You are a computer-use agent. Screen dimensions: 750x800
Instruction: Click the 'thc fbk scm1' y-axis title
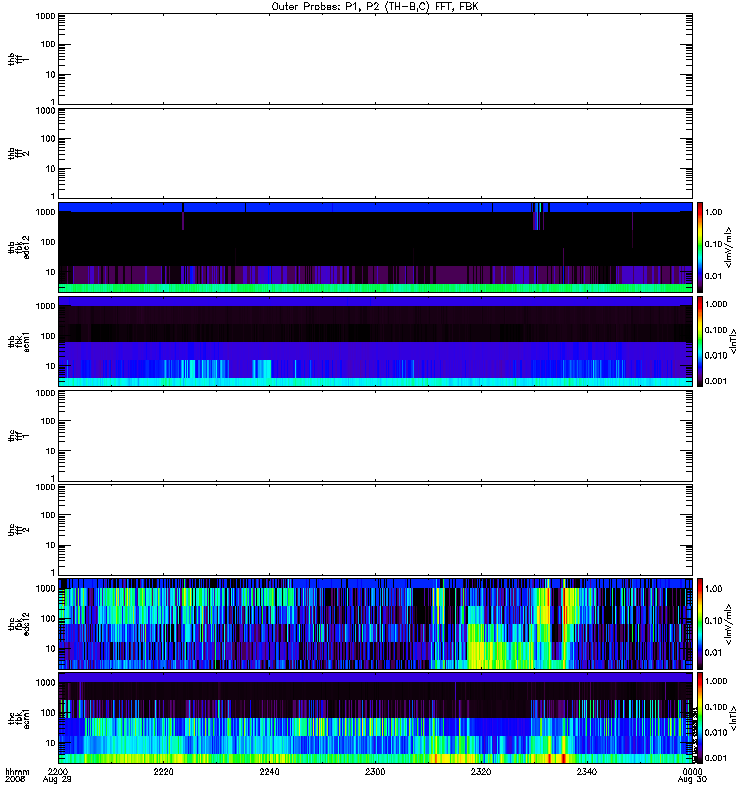click(x=19, y=718)
